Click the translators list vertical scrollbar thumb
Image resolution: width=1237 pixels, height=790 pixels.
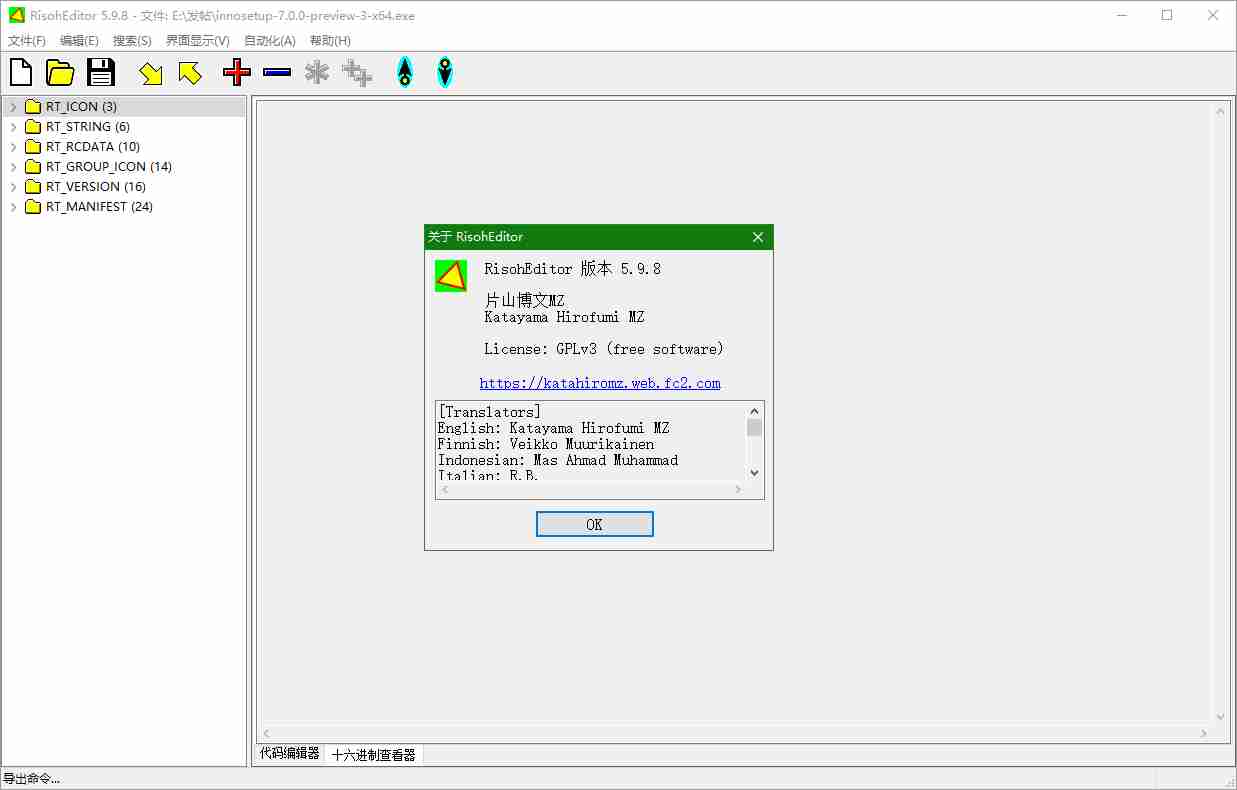coord(755,428)
